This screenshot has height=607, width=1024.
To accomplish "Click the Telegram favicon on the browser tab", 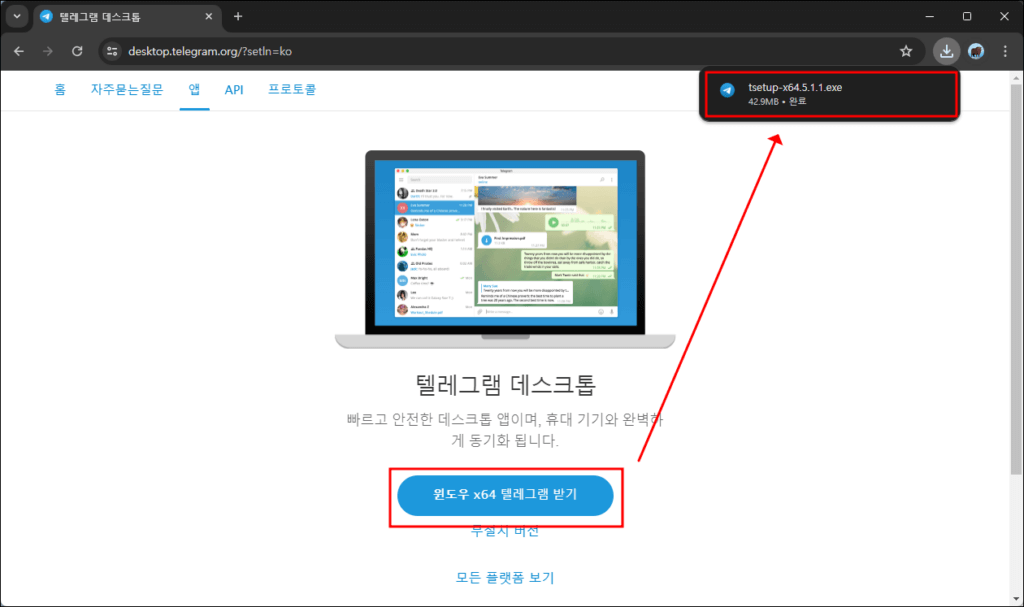I will pyautogui.click(x=46, y=16).
